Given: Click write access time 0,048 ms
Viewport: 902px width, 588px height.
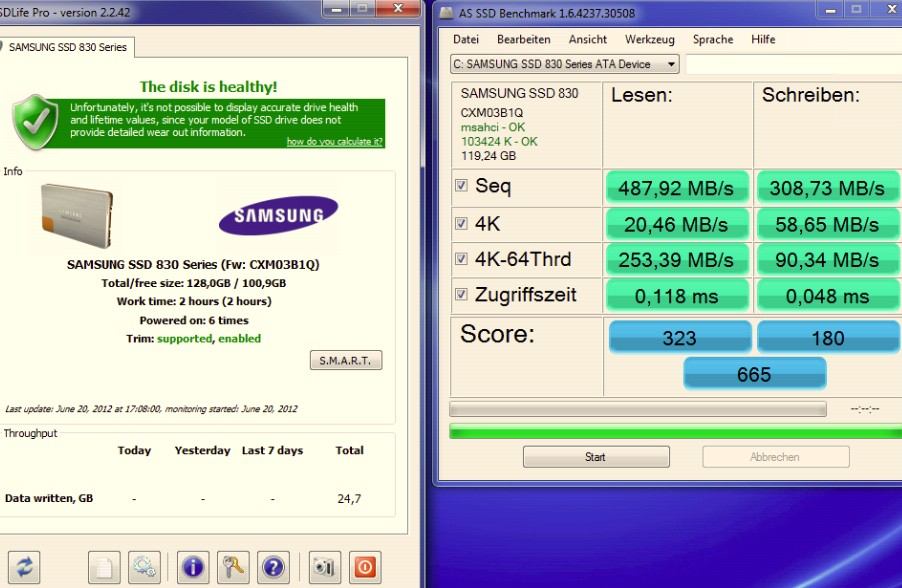Looking at the screenshot, I should (827, 296).
